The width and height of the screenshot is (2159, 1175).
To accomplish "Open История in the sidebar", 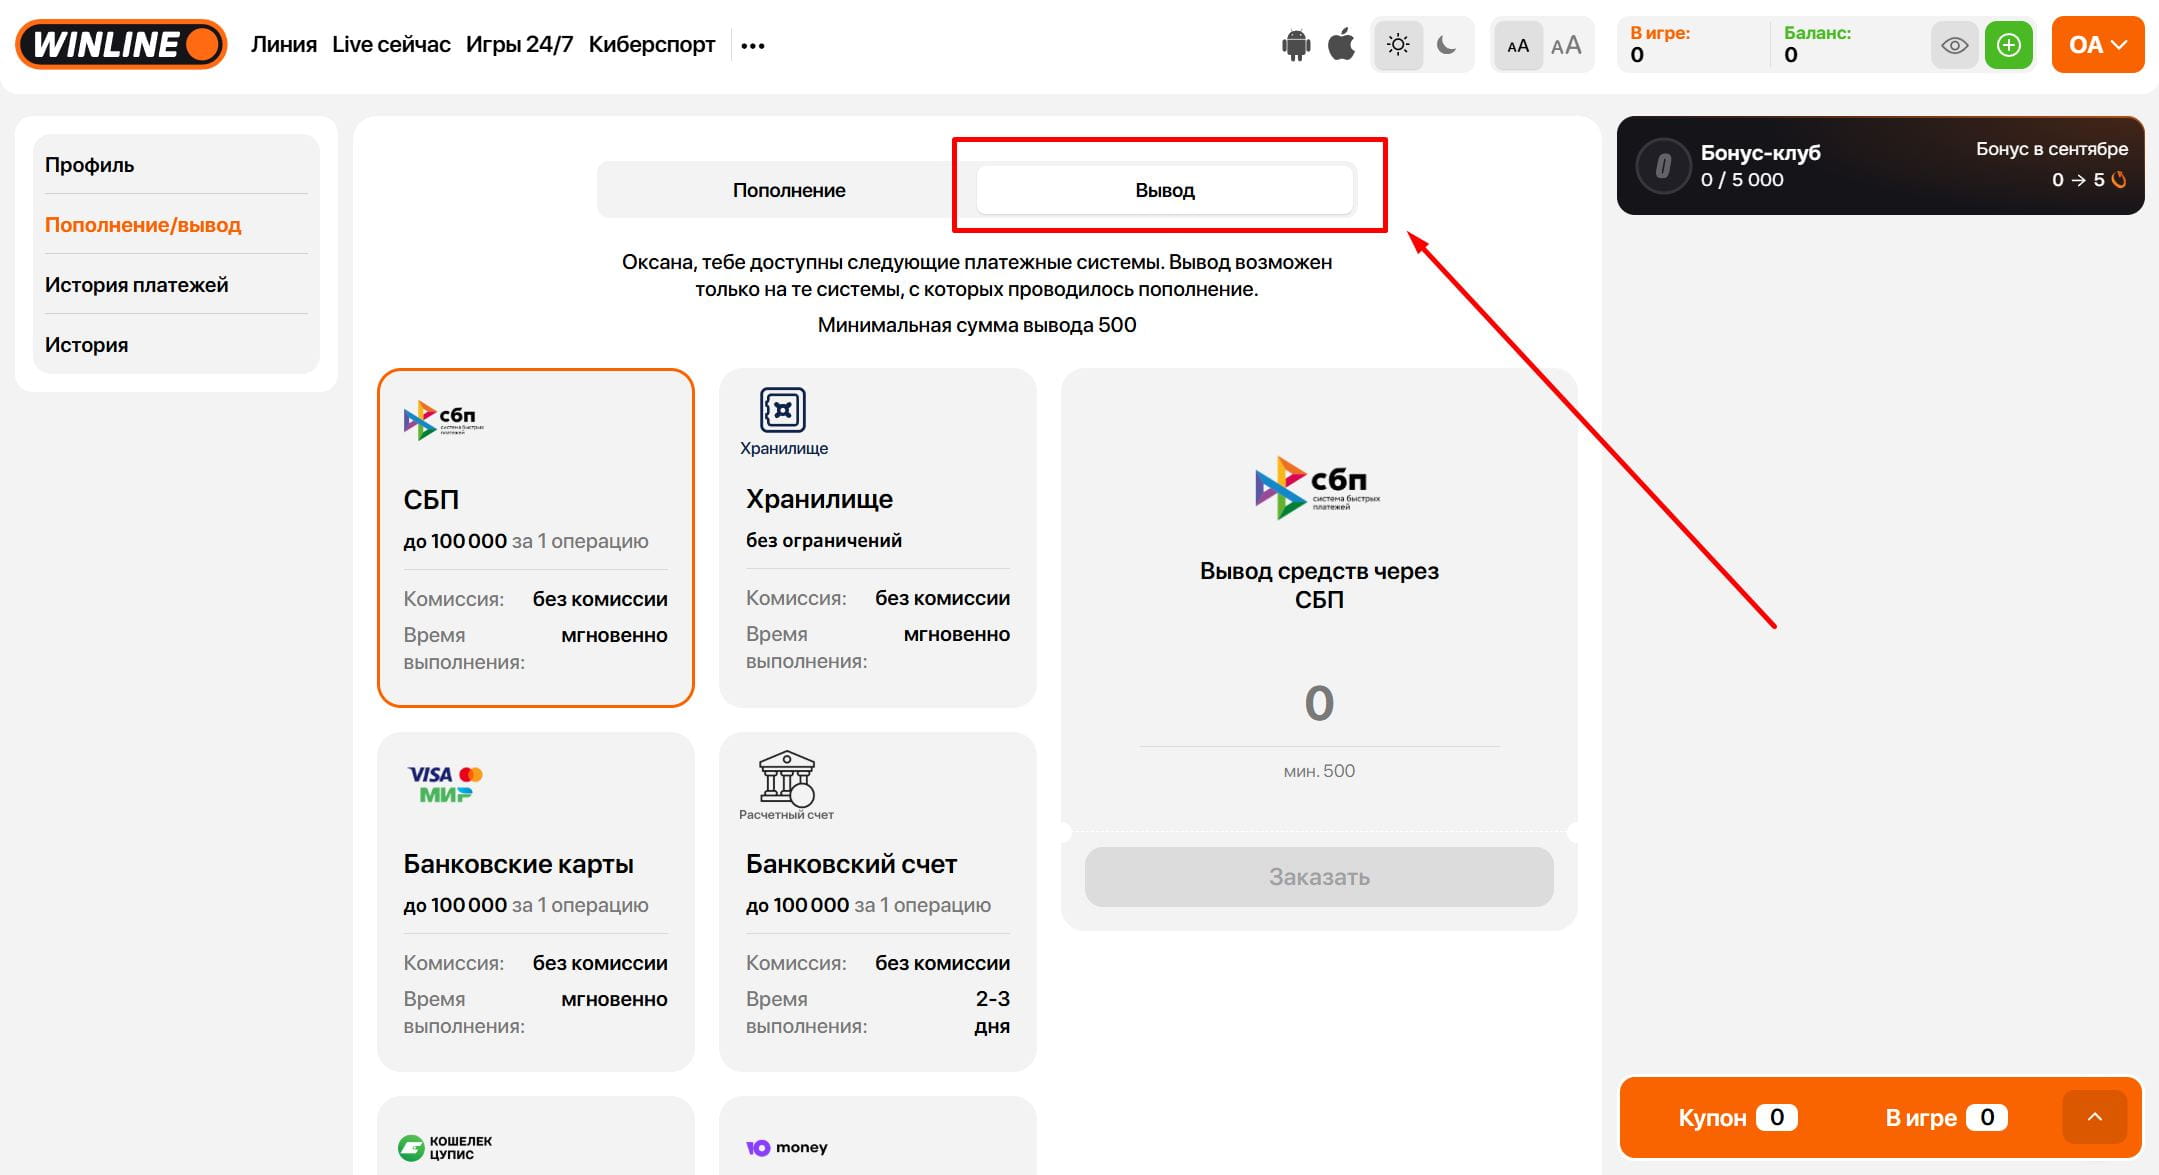I will point(176,344).
